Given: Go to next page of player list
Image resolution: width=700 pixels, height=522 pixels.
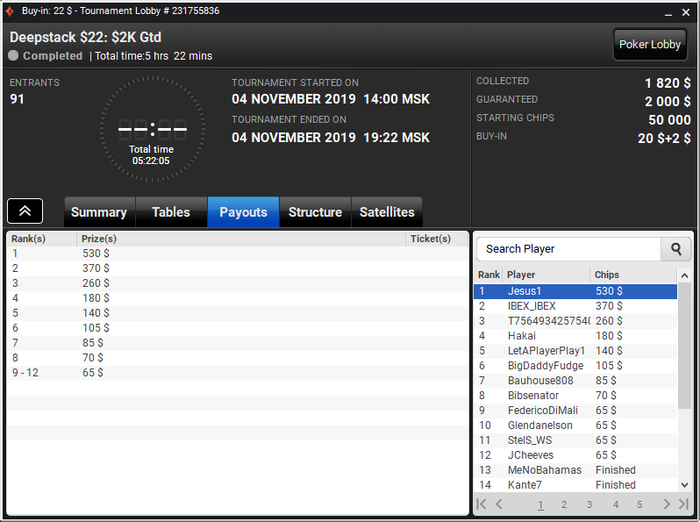Looking at the screenshot, I should [x=666, y=504].
